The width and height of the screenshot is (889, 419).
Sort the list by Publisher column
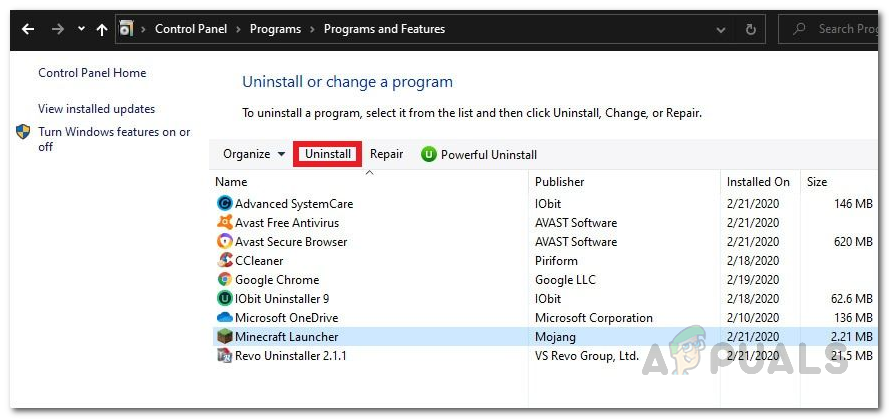[x=560, y=182]
